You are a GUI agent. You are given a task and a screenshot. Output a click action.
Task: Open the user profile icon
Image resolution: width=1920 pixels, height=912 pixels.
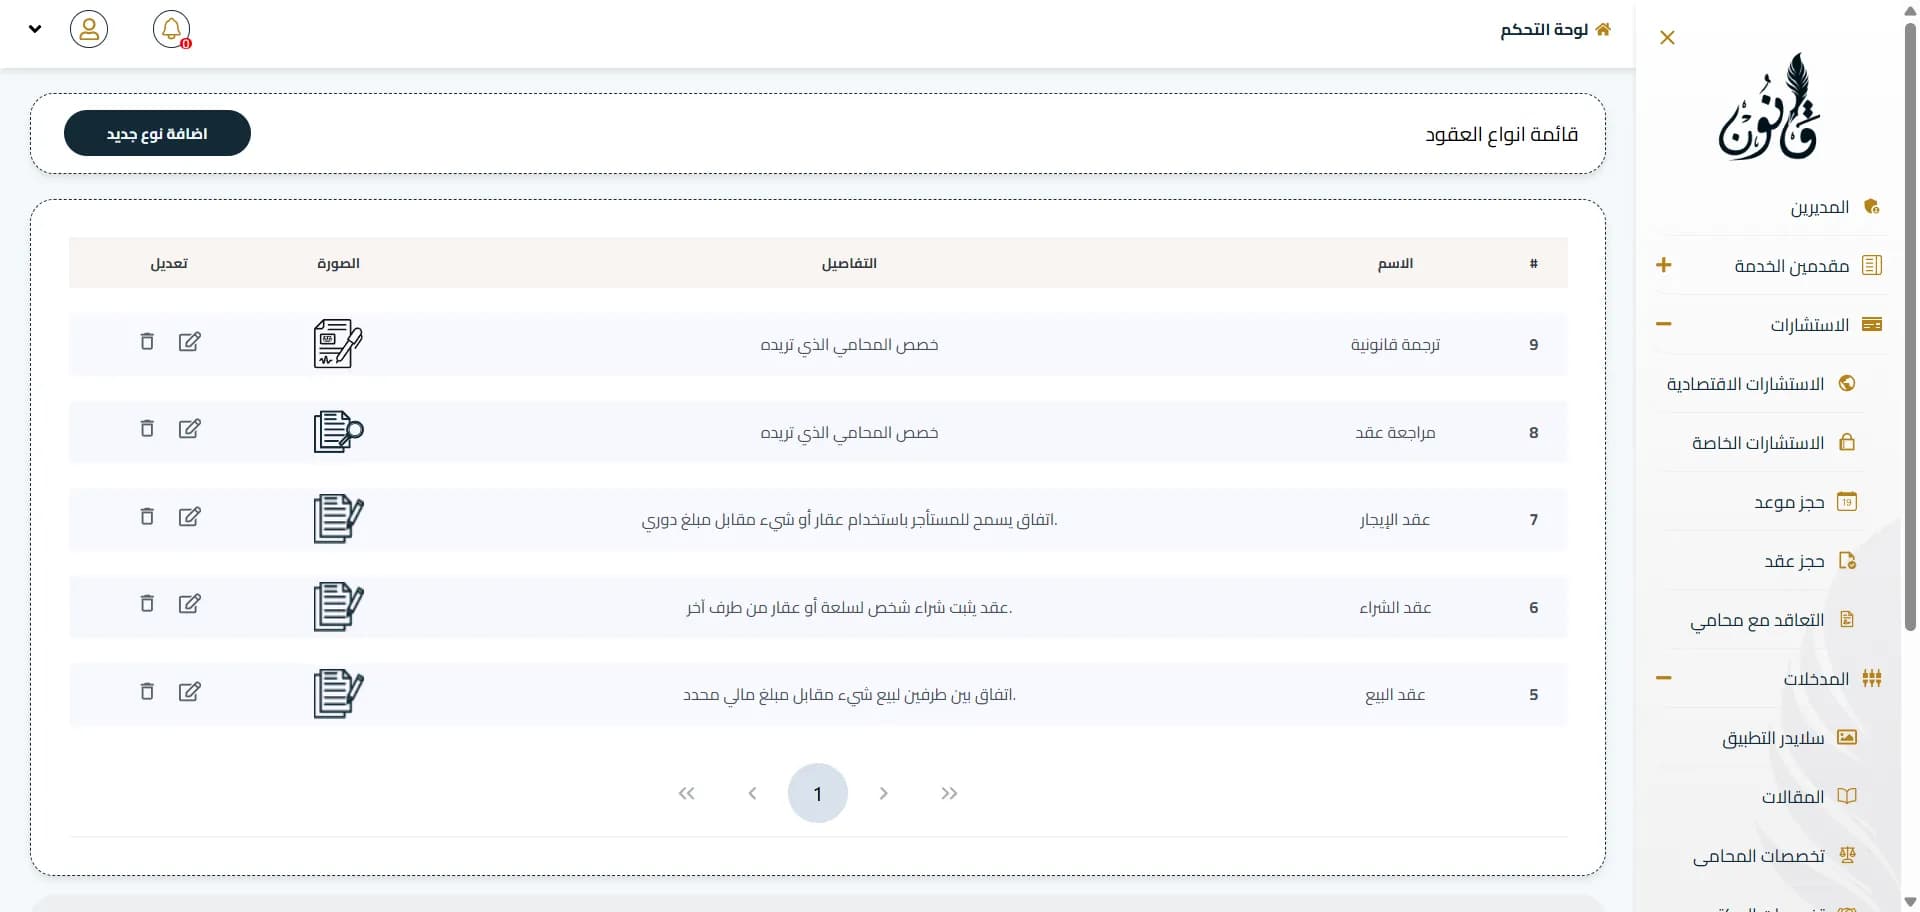(89, 29)
